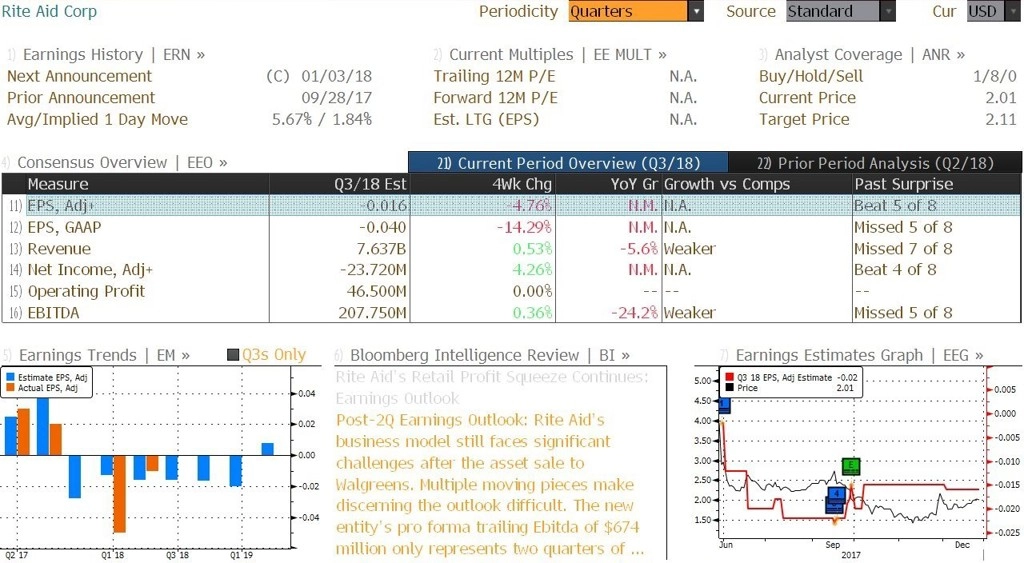1024x563 pixels.
Task: Toggle the Q3s Only checkbox
Action: (x=233, y=355)
